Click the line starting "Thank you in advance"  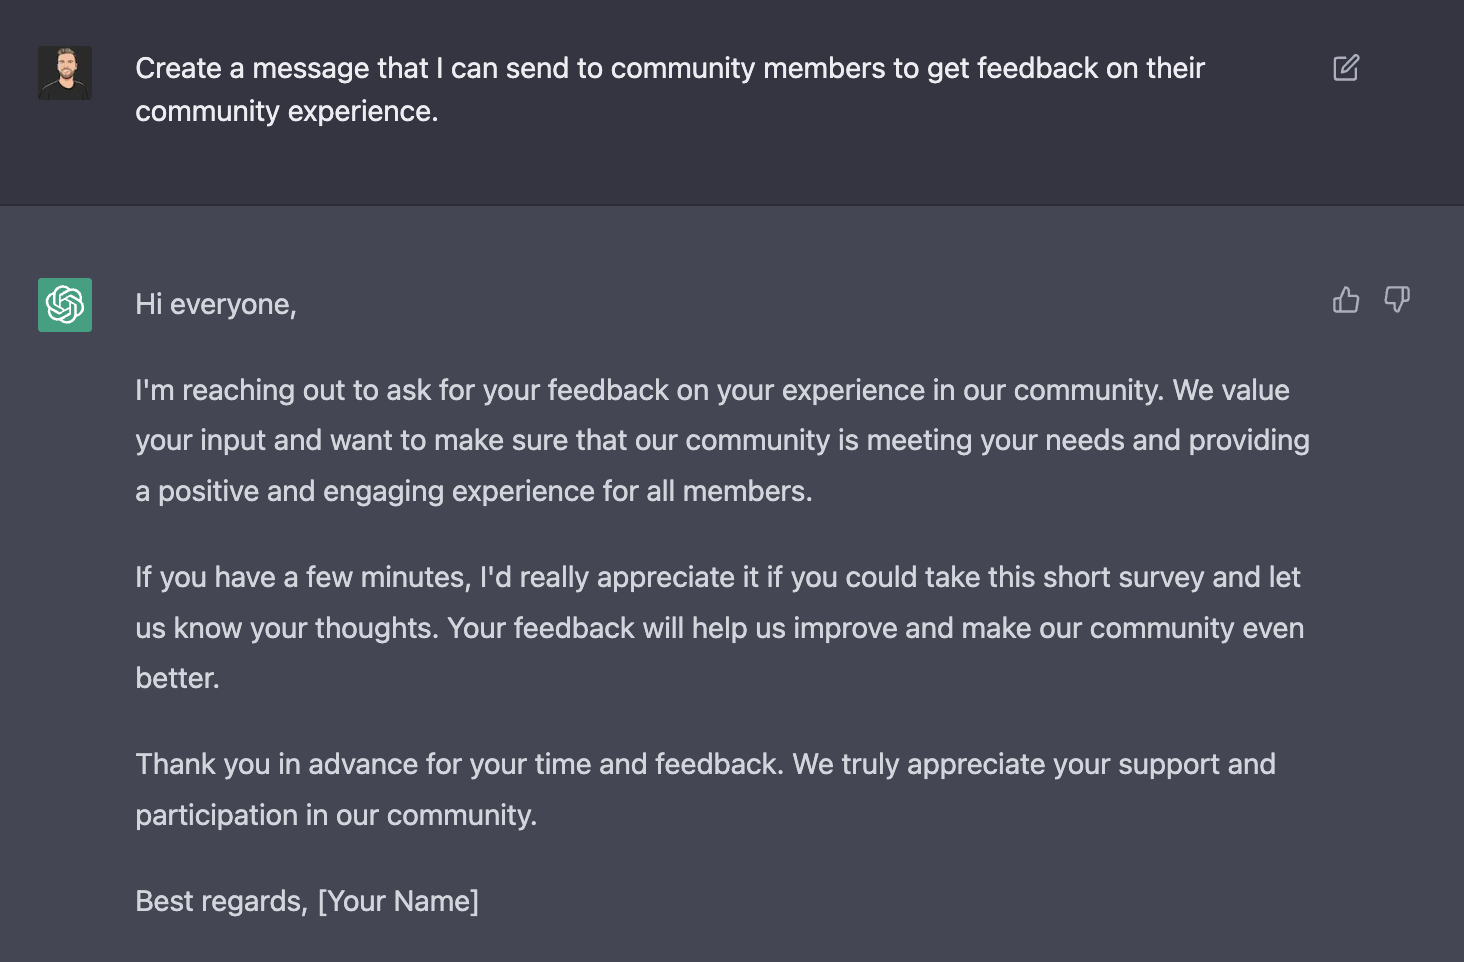pos(705,764)
